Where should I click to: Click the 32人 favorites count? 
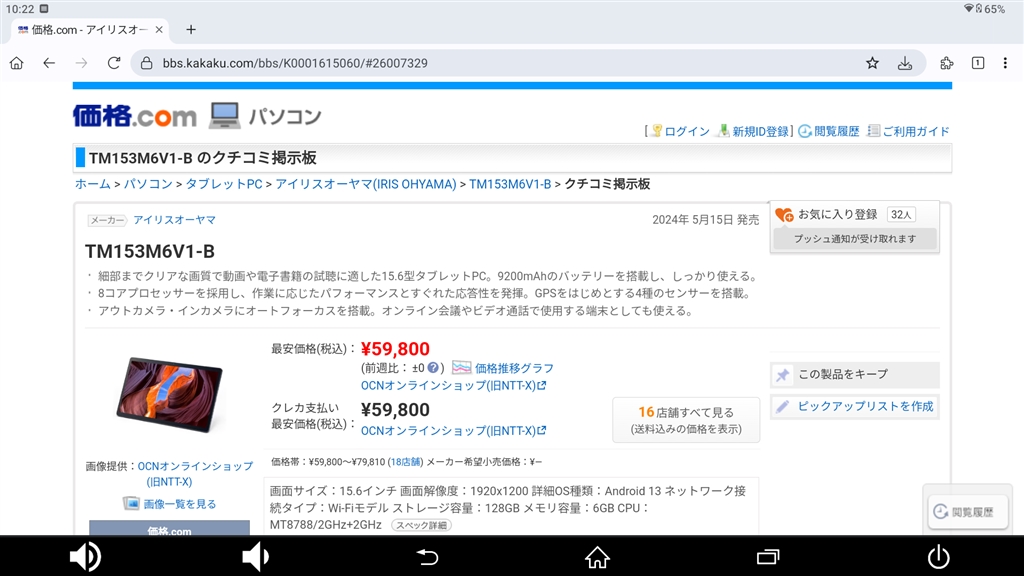[901, 214]
